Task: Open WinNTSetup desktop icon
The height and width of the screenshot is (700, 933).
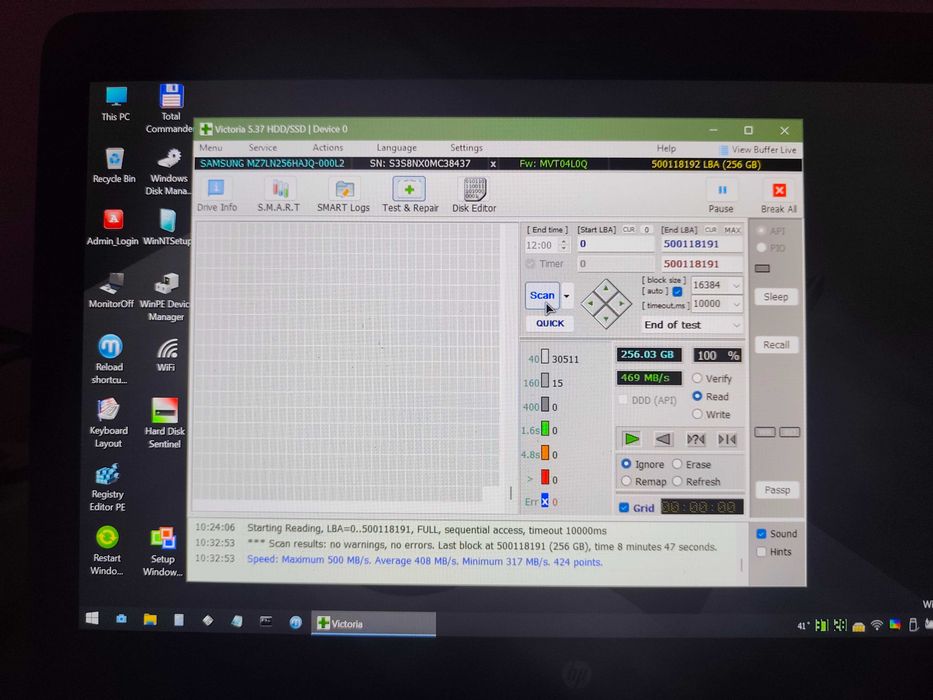Action: point(167,227)
